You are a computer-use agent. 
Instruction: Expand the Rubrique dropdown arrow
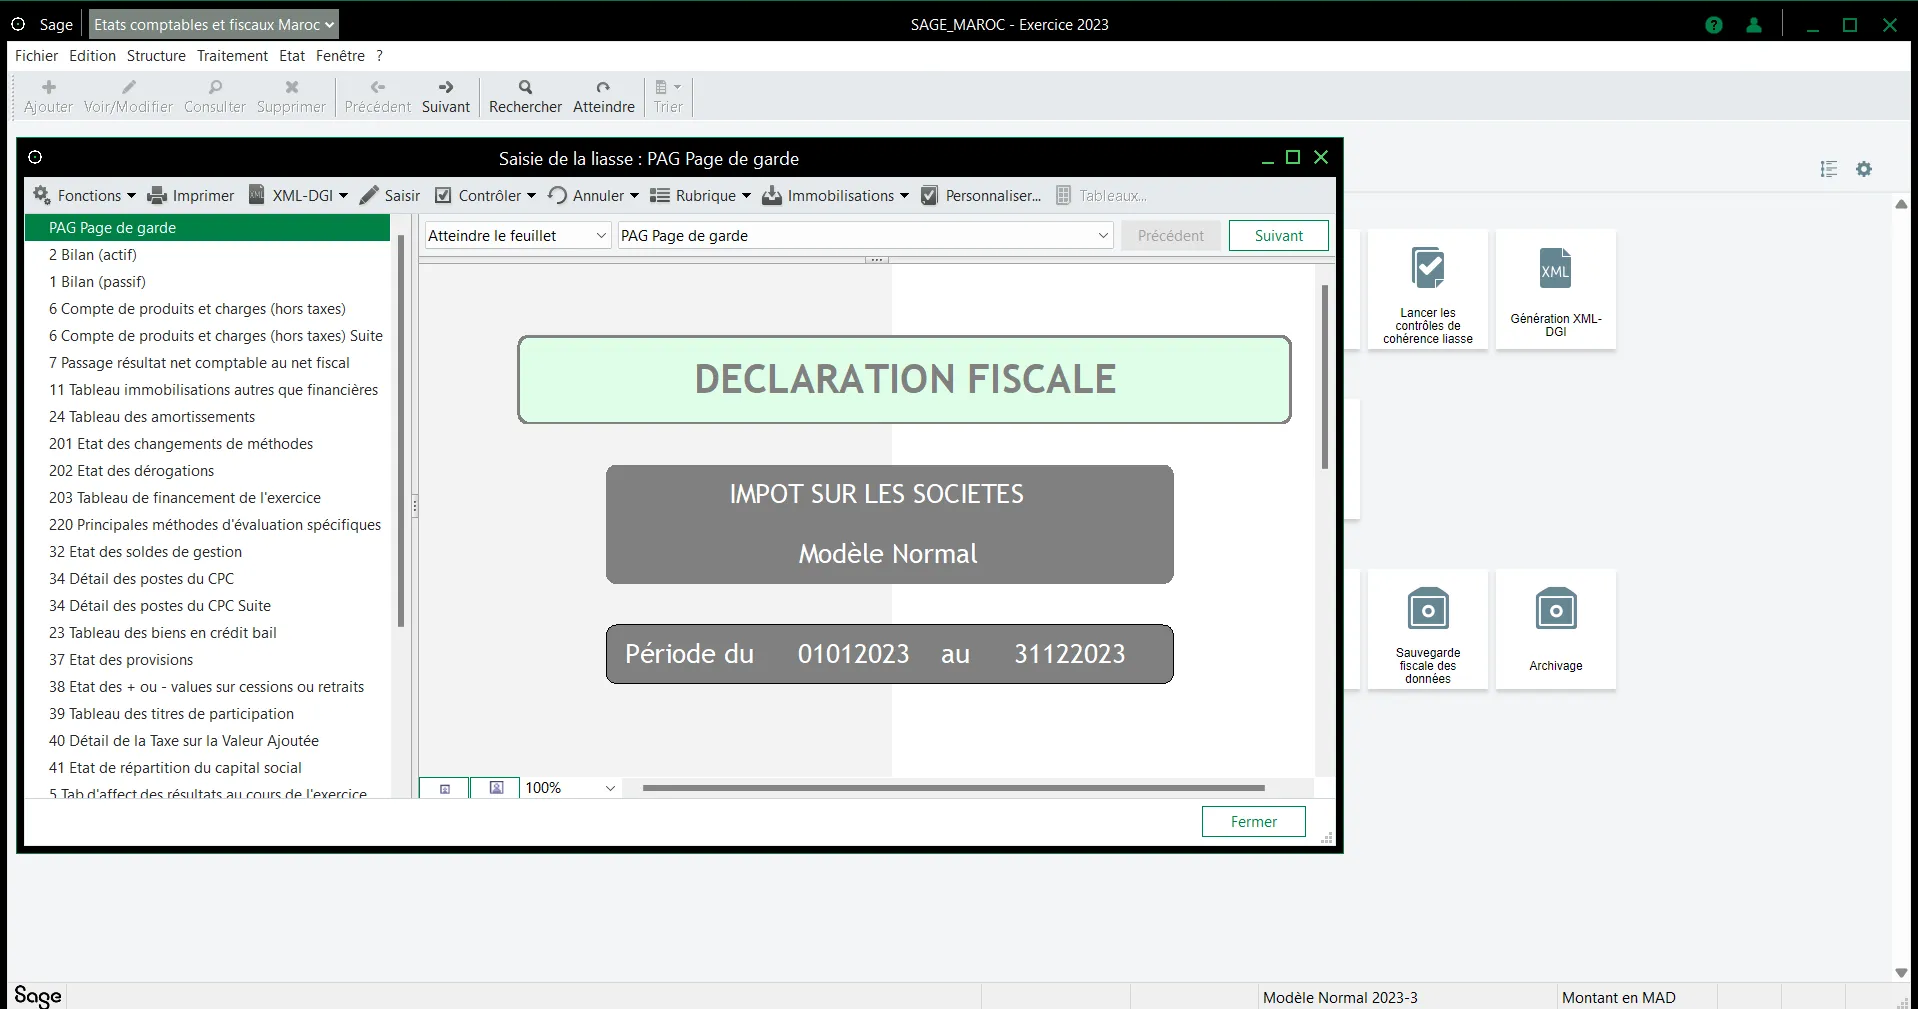746,196
